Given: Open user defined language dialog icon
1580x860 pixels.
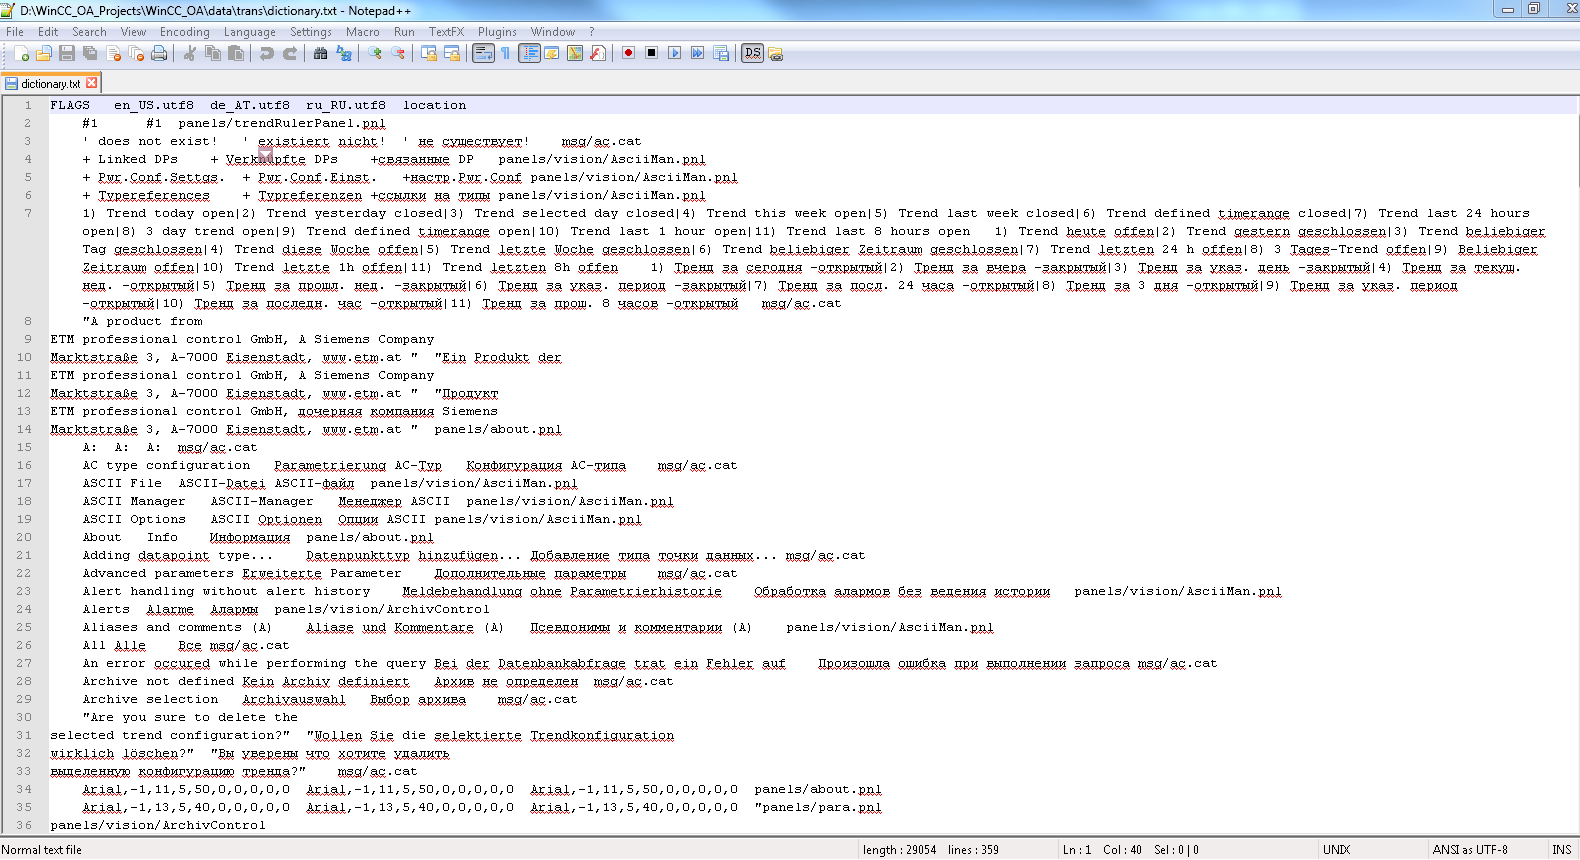Looking at the screenshot, I should (x=551, y=53).
